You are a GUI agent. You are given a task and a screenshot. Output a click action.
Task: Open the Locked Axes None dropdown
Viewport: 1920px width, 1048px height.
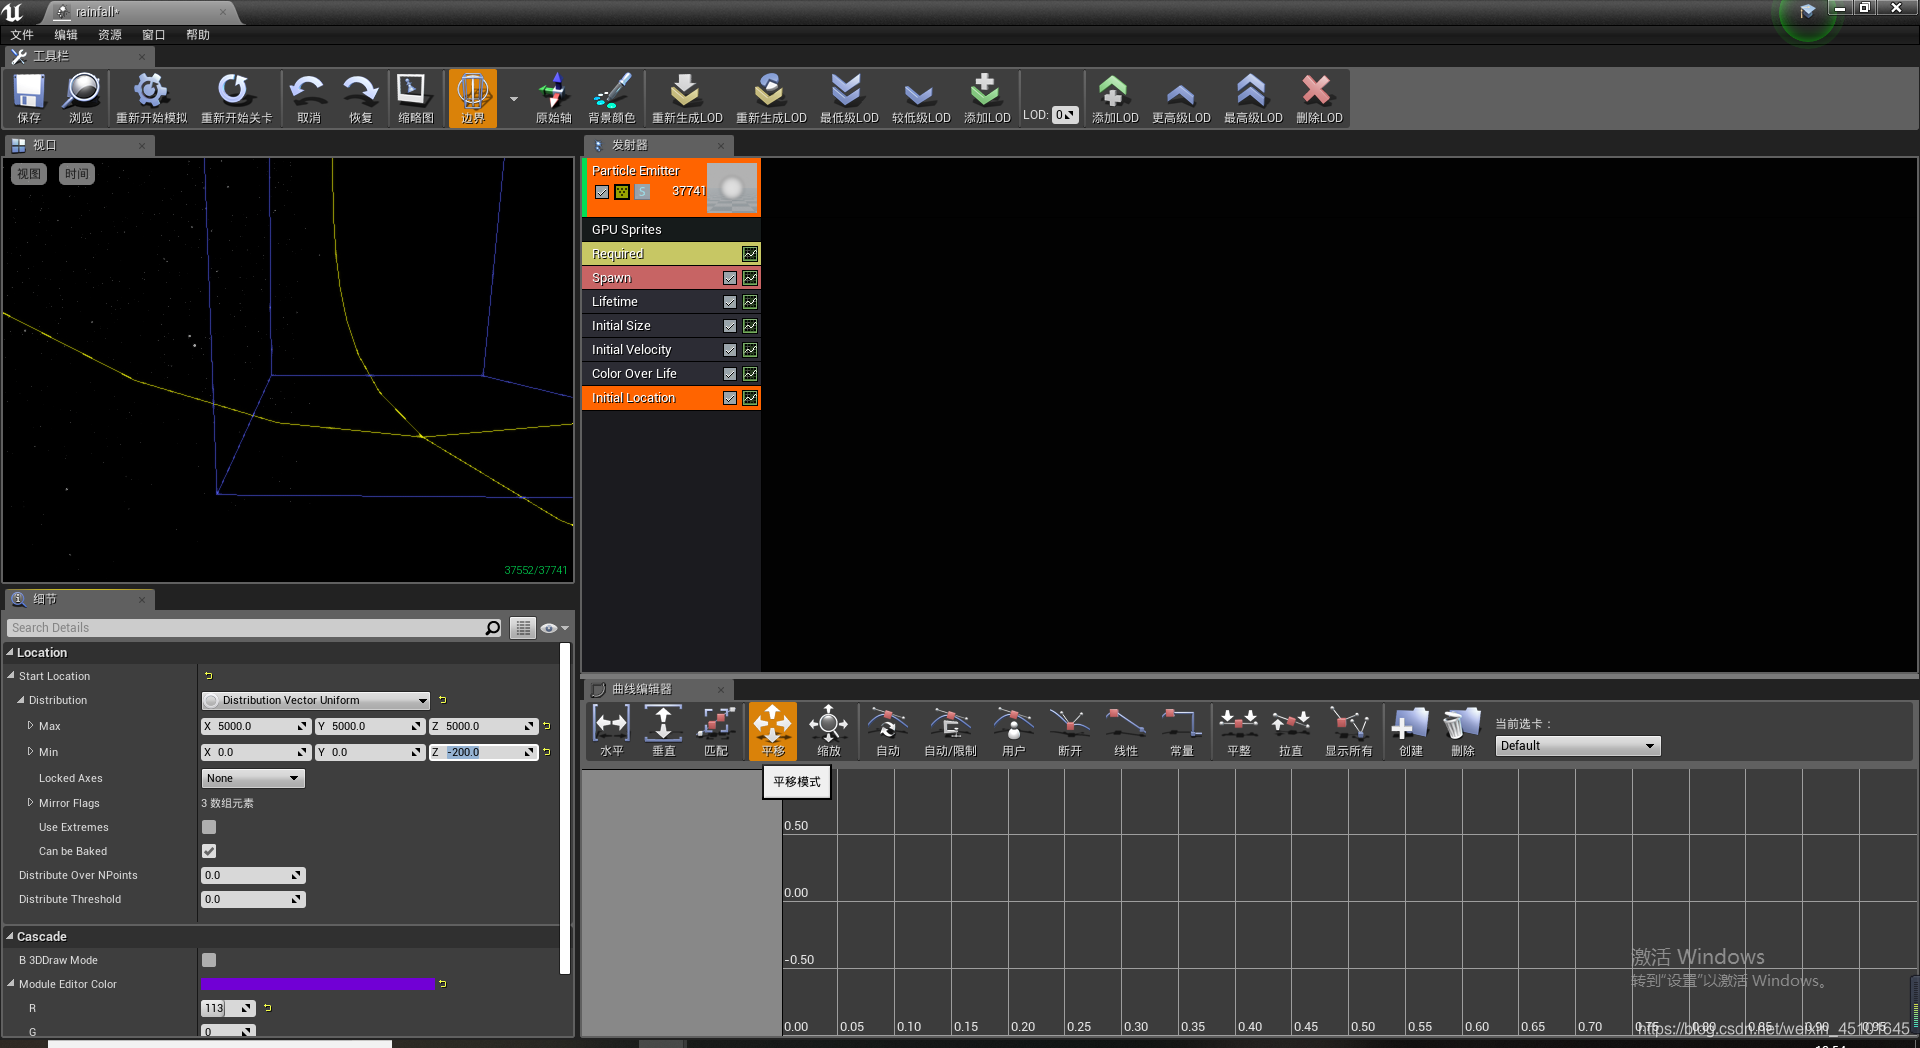253,778
